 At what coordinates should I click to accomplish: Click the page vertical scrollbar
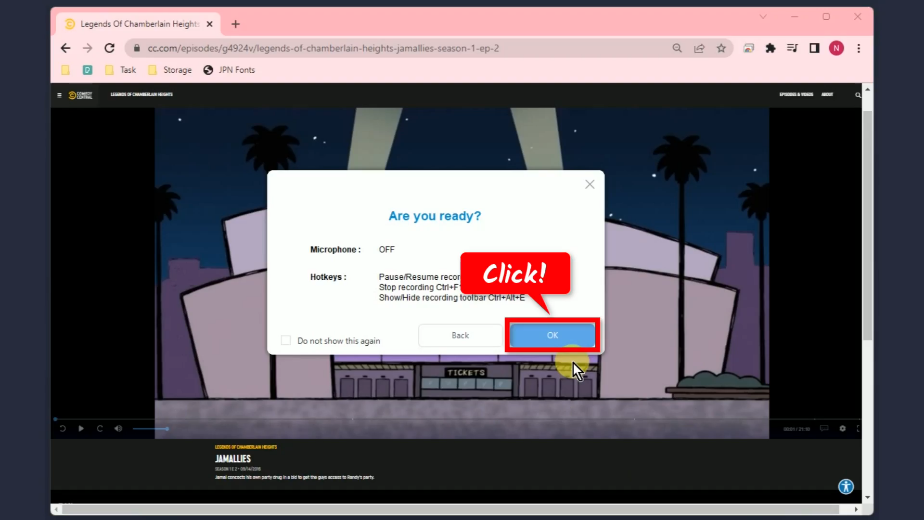tap(867, 224)
